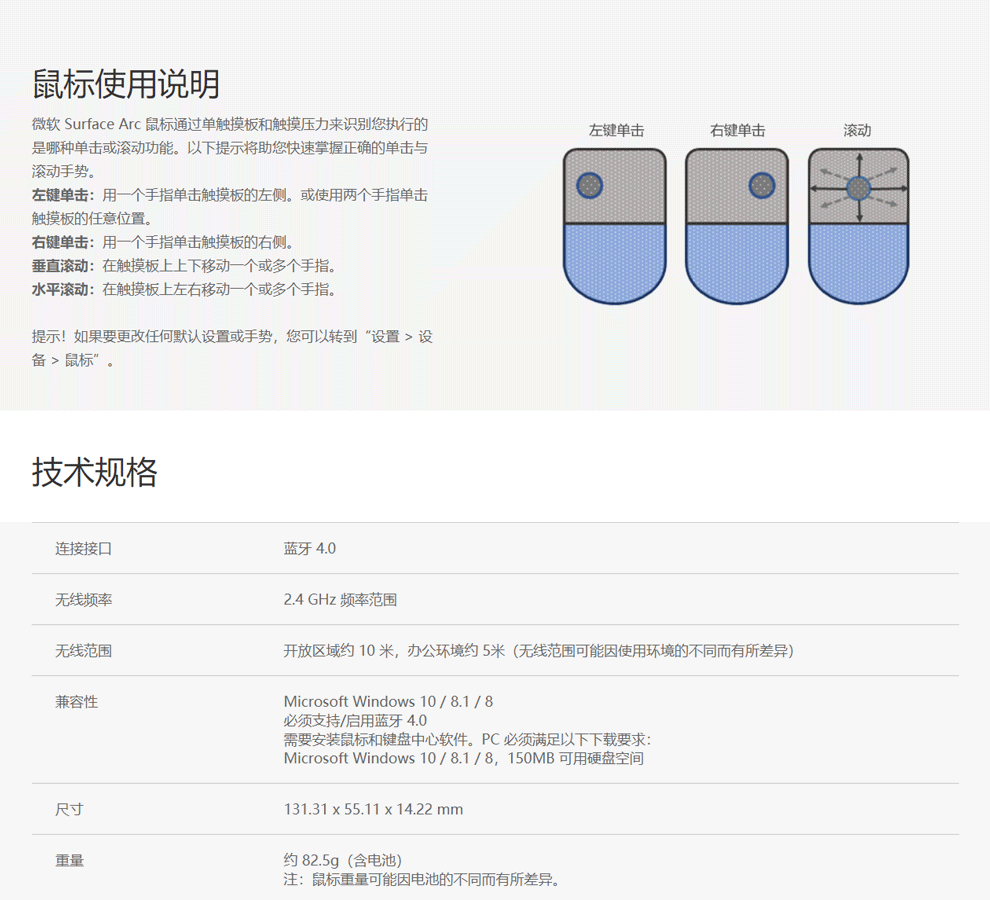Click the 连接接口 row label
This screenshot has width=990, height=900.
tap(83, 548)
